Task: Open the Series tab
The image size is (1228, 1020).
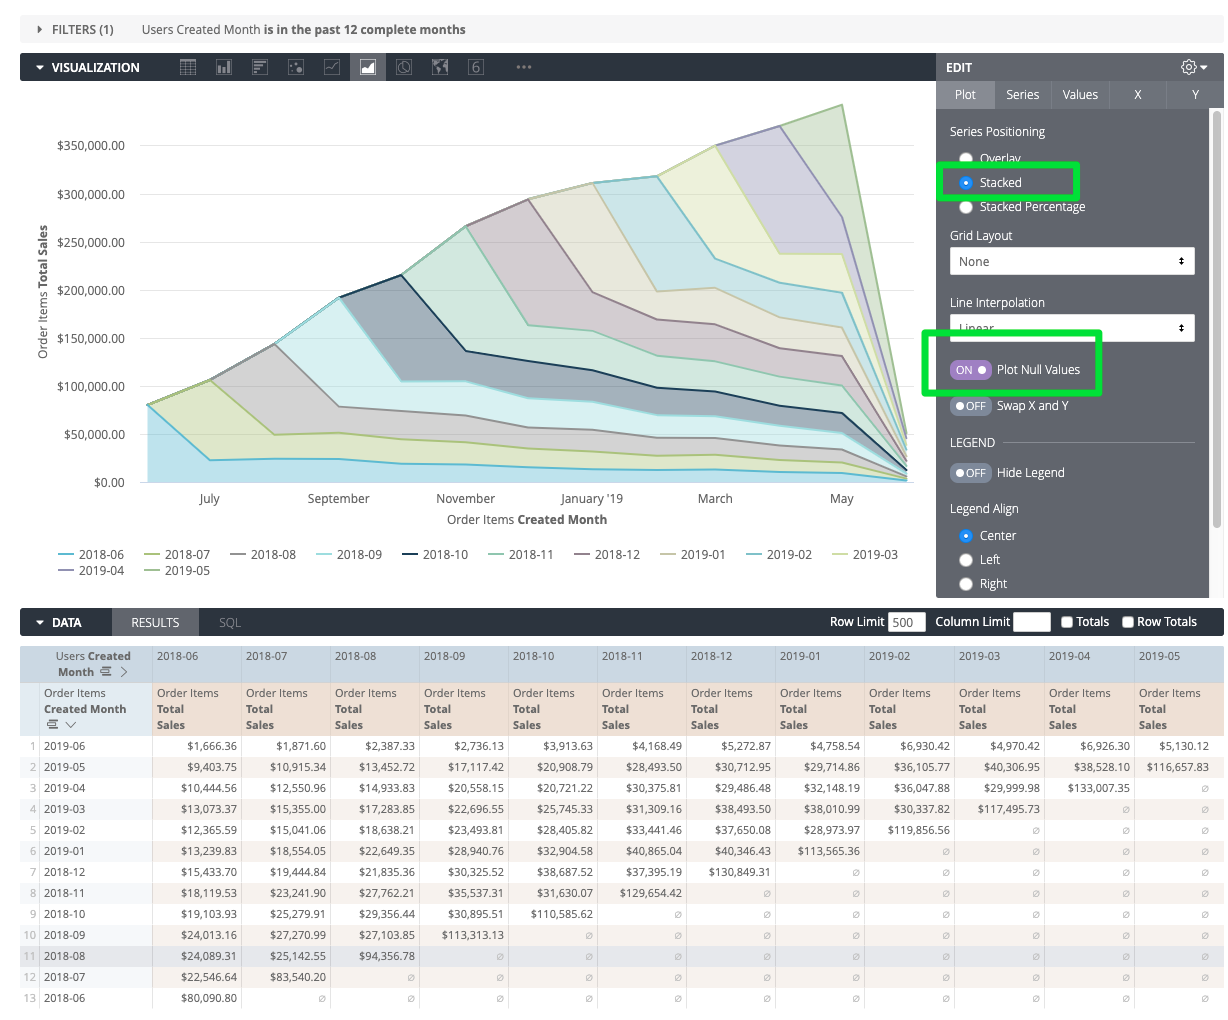Action: tap(1022, 95)
